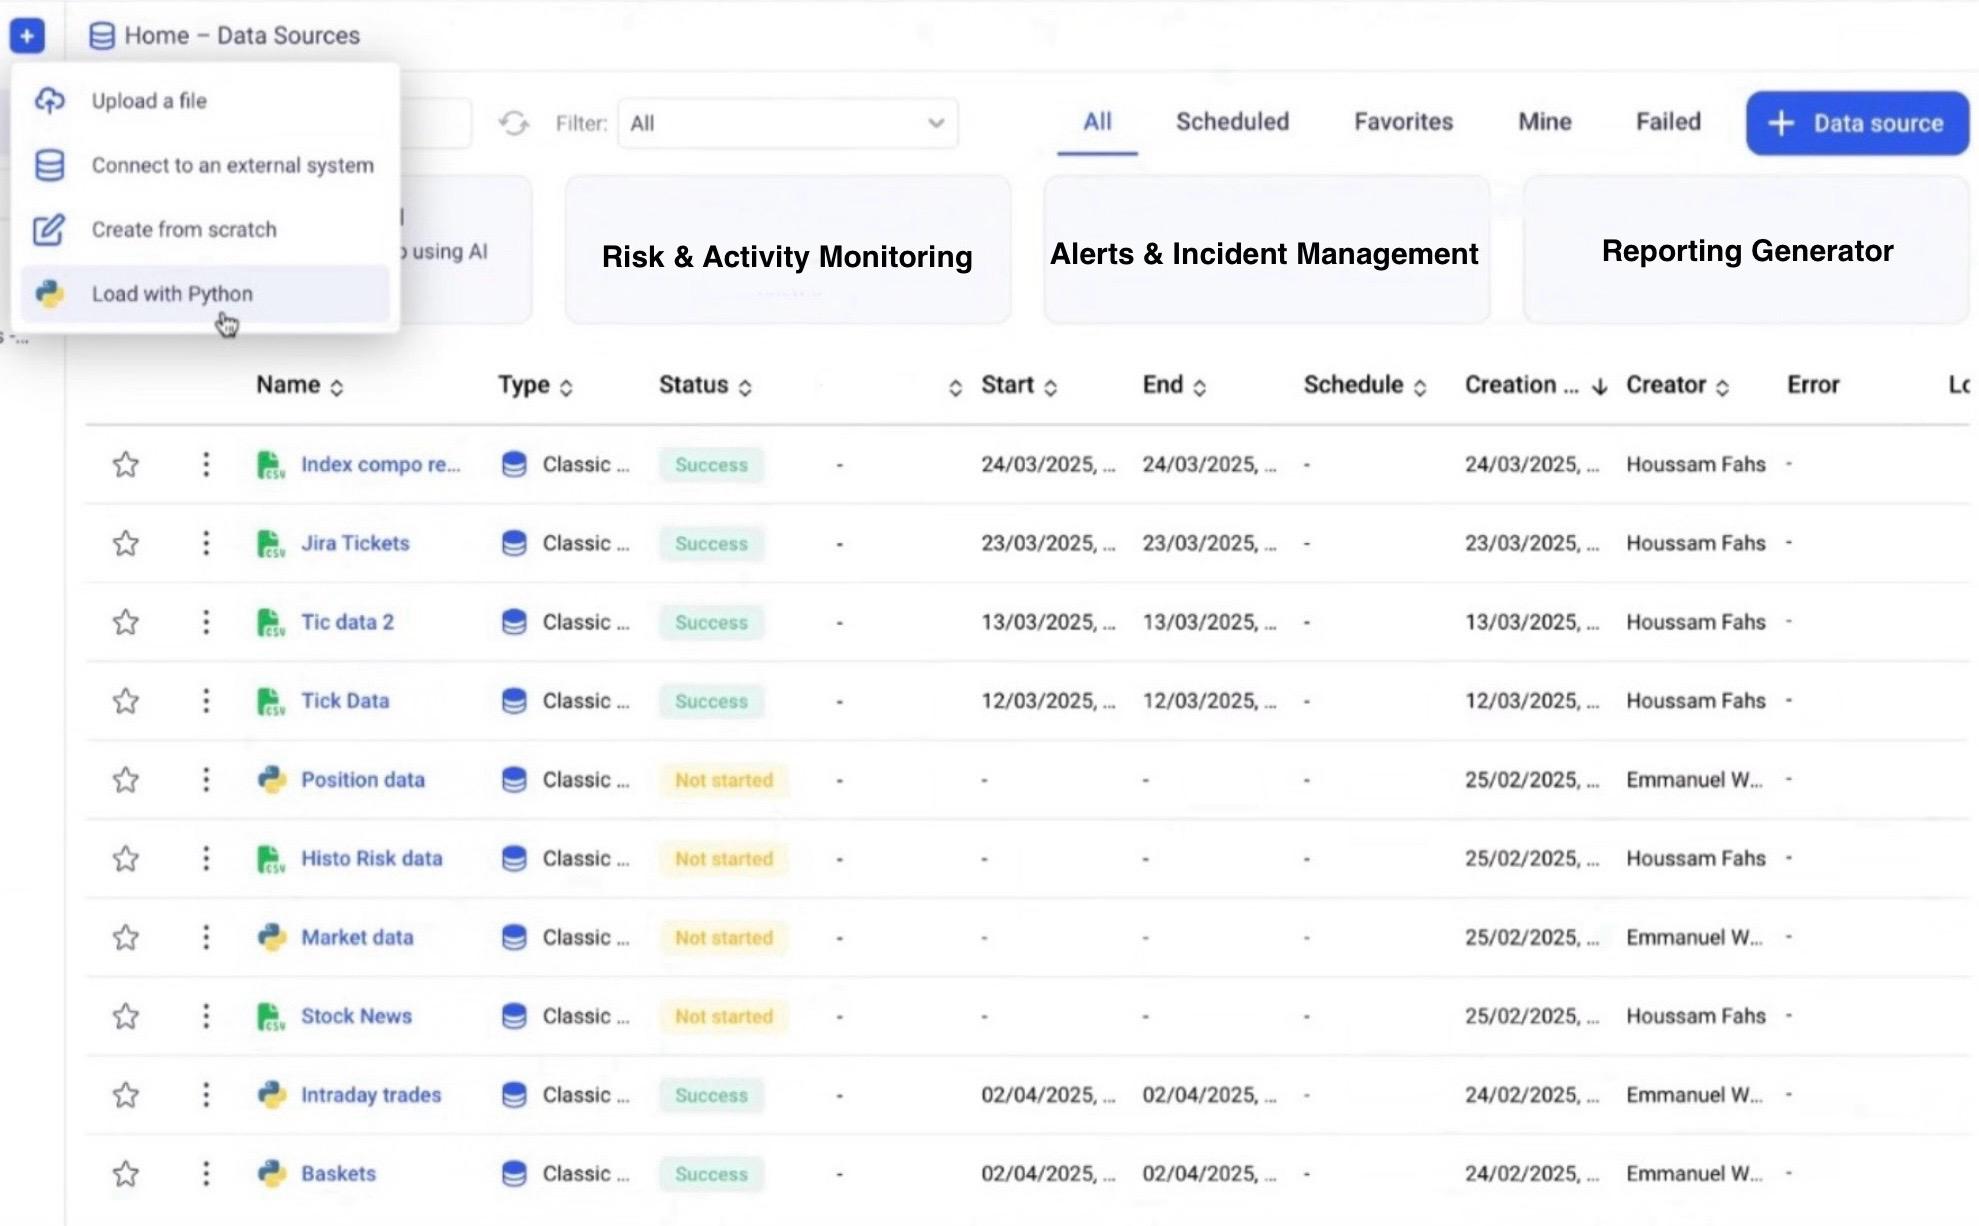Star the Index compo re... row
The width and height of the screenshot is (1979, 1226).
(x=125, y=464)
